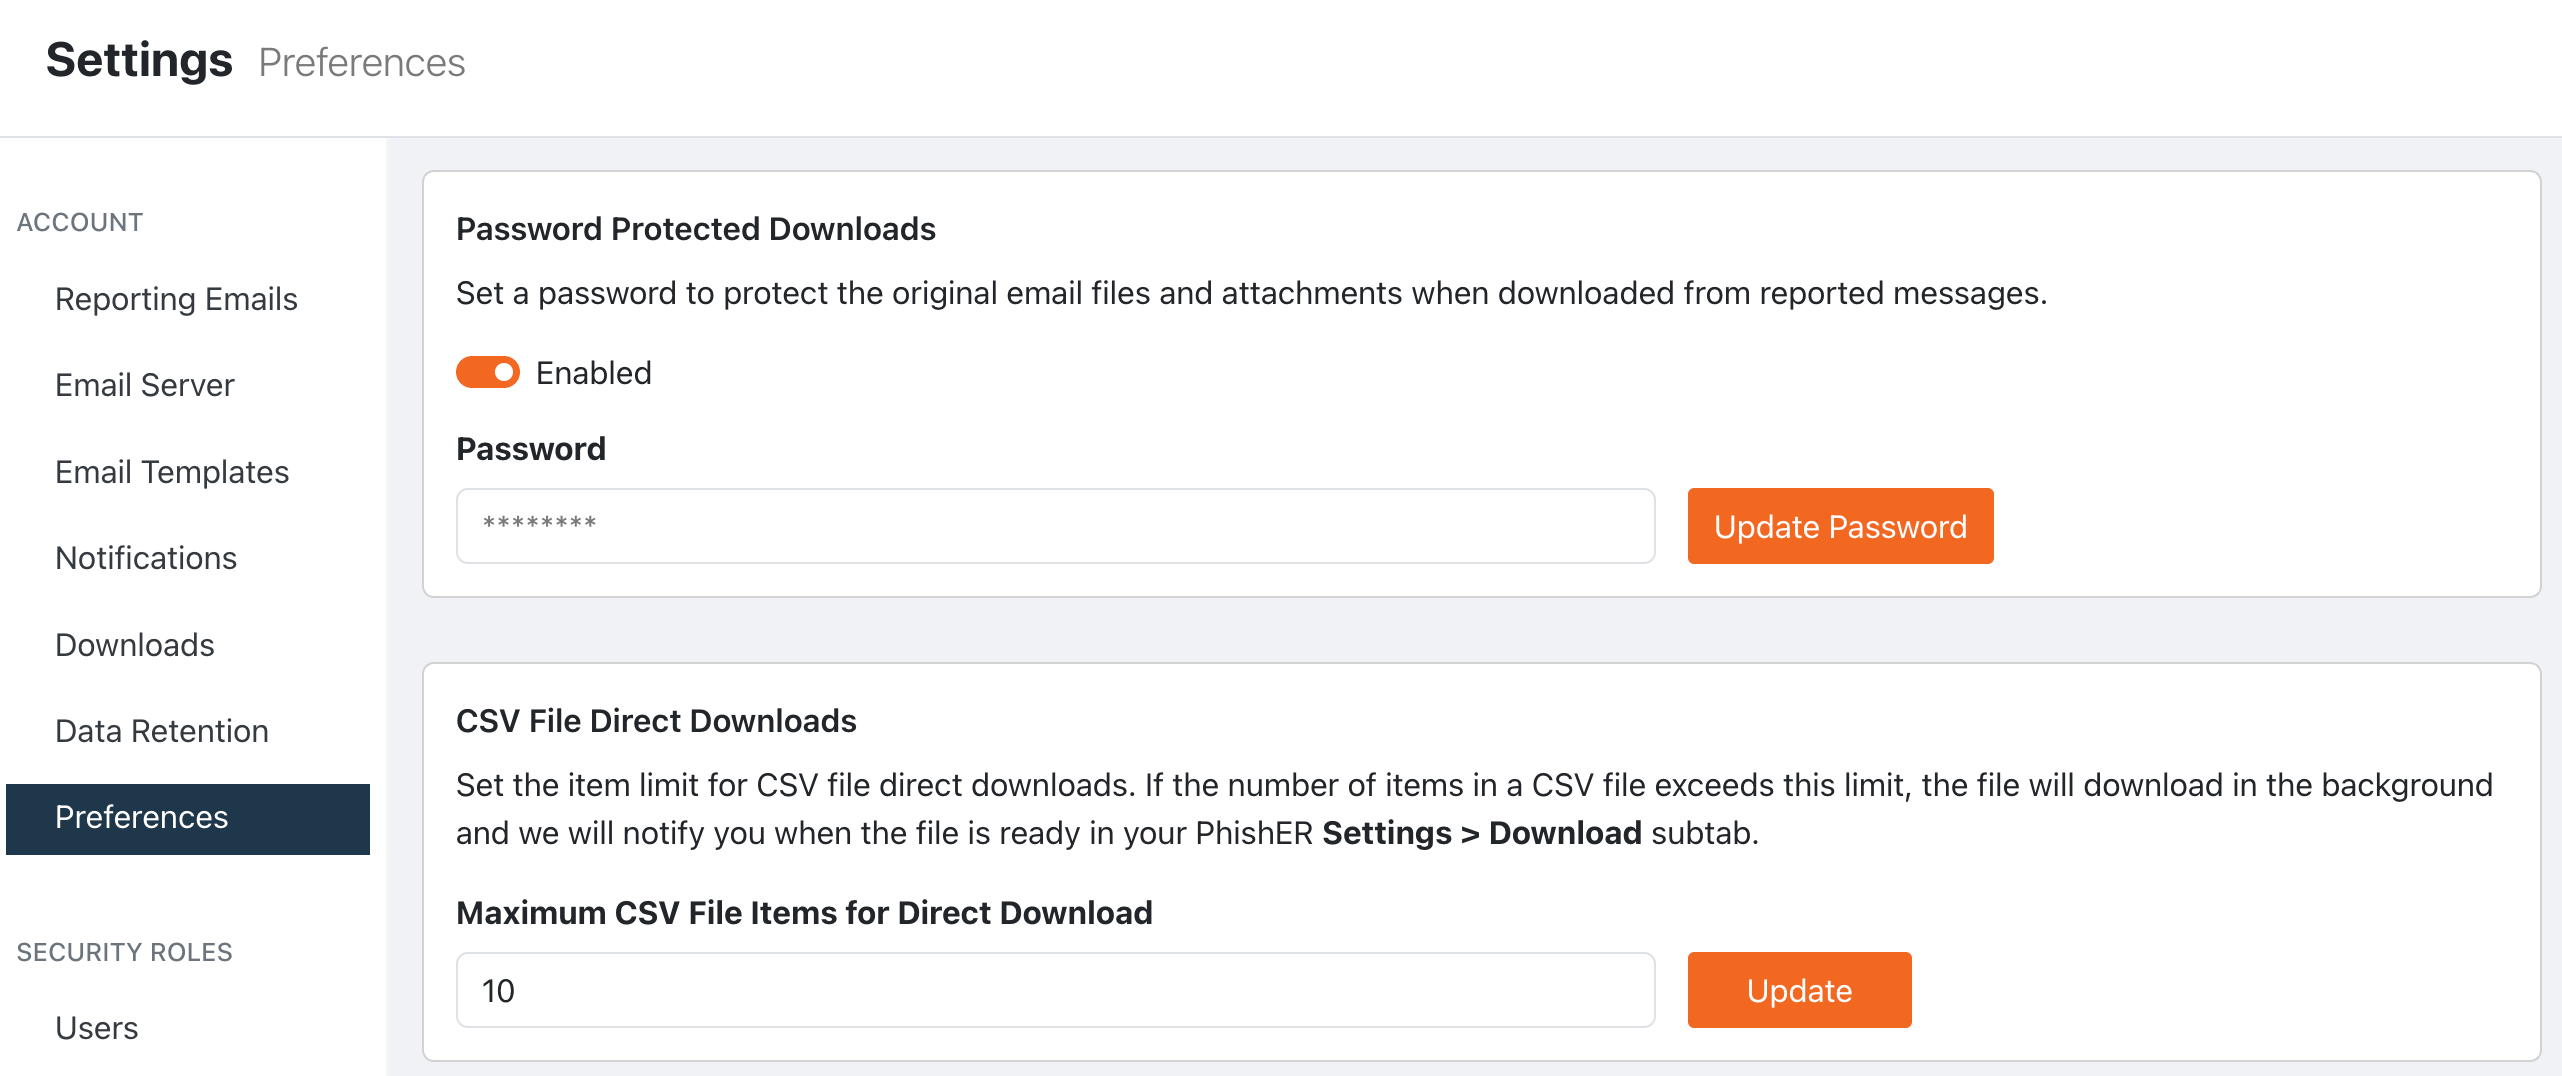Click the orange toggle switch knob
This screenshot has width=2562, height=1076.
click(502, 372)
